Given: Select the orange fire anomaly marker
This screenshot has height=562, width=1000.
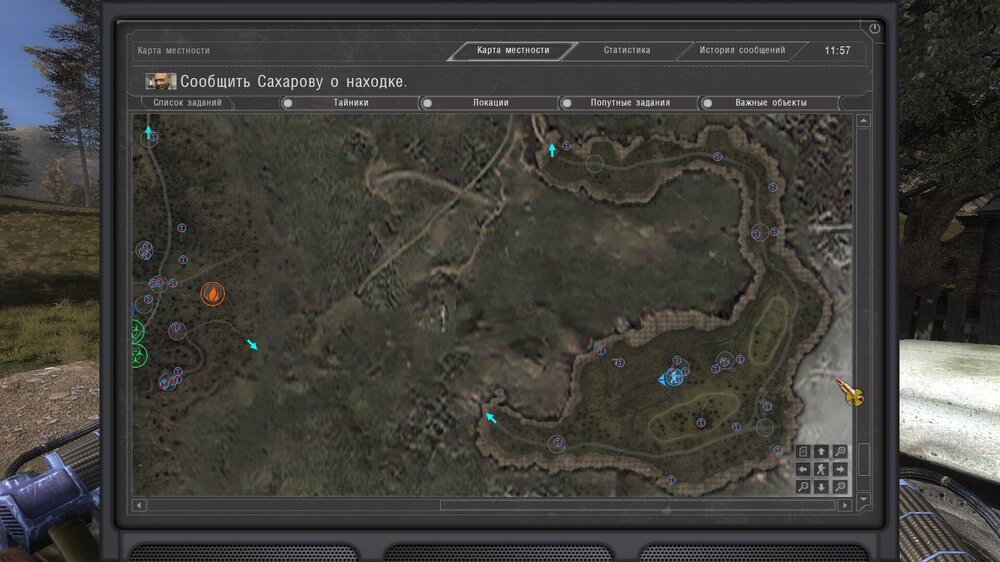Looking at the screenshot, I should pos(212,294).
